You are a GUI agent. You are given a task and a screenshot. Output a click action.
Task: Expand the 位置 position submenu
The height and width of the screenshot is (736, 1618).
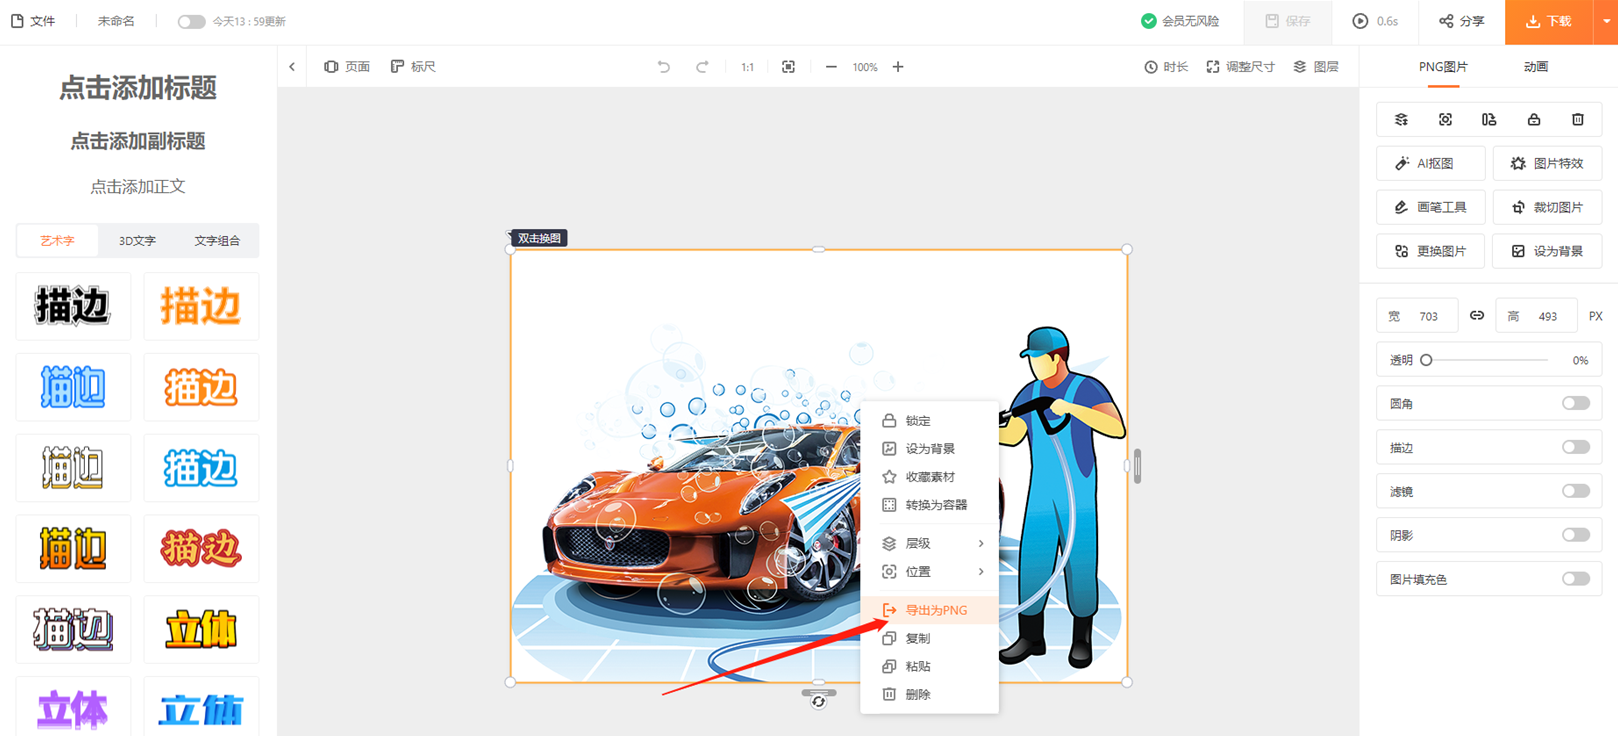click(930, 571)
